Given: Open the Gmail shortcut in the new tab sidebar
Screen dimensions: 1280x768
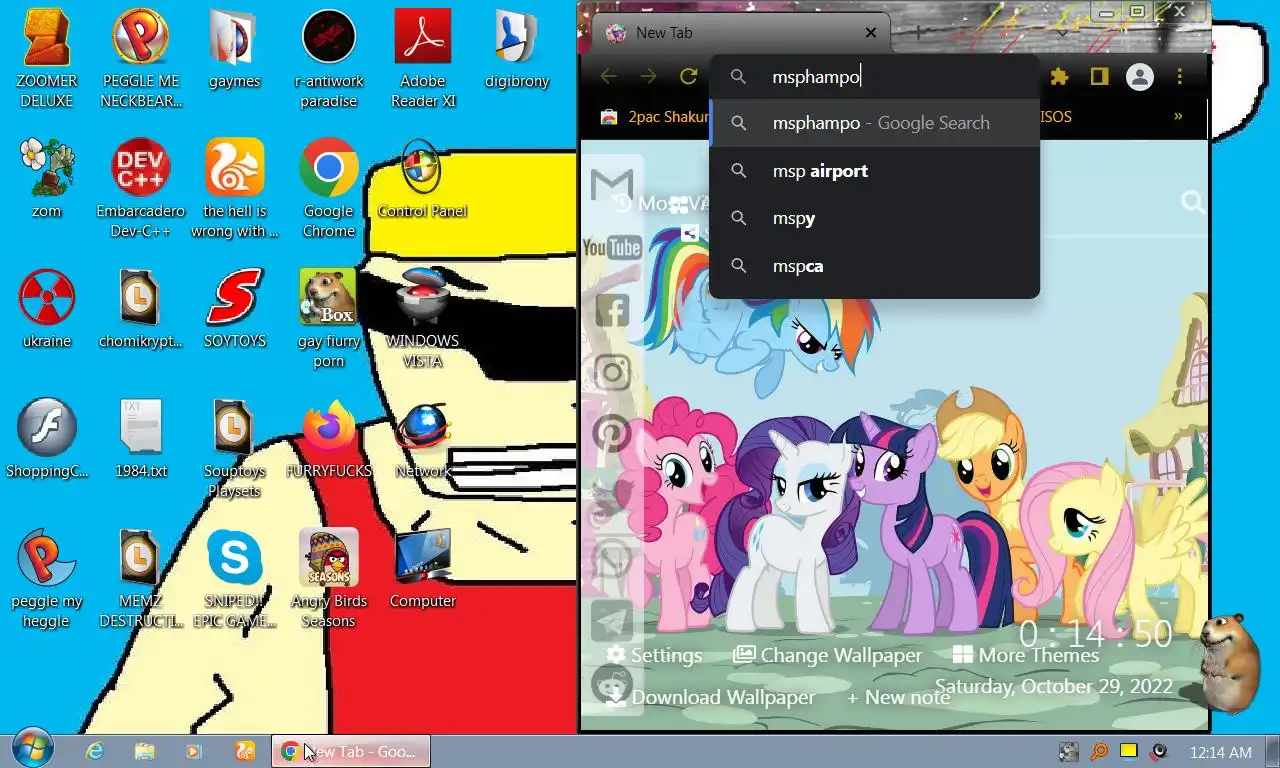Looking at the screenshot, I should (612, 185).
